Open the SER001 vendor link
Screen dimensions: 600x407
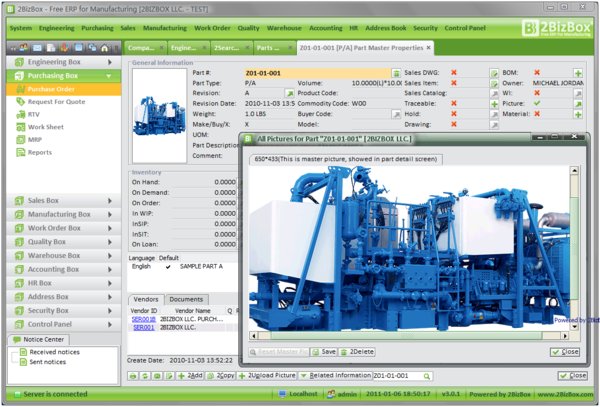pos(143,327)
